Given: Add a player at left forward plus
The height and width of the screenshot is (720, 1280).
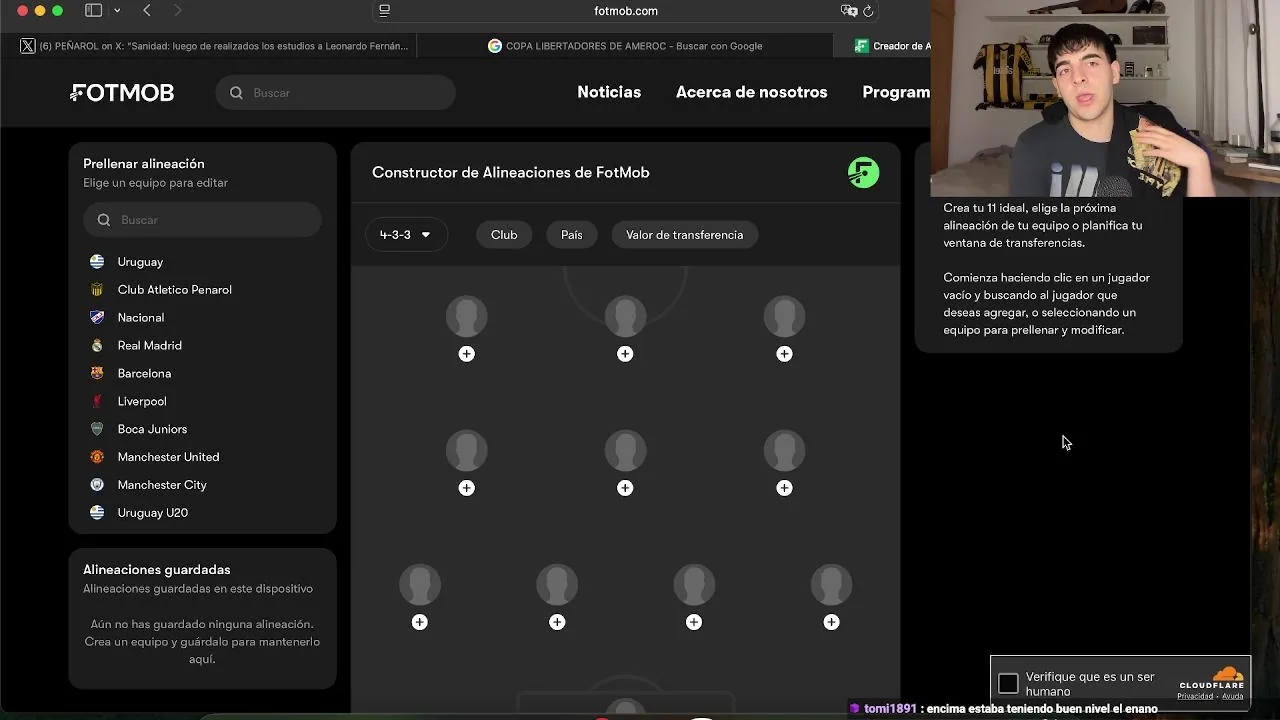Looking at the screenshot, I should coord(466,354).
